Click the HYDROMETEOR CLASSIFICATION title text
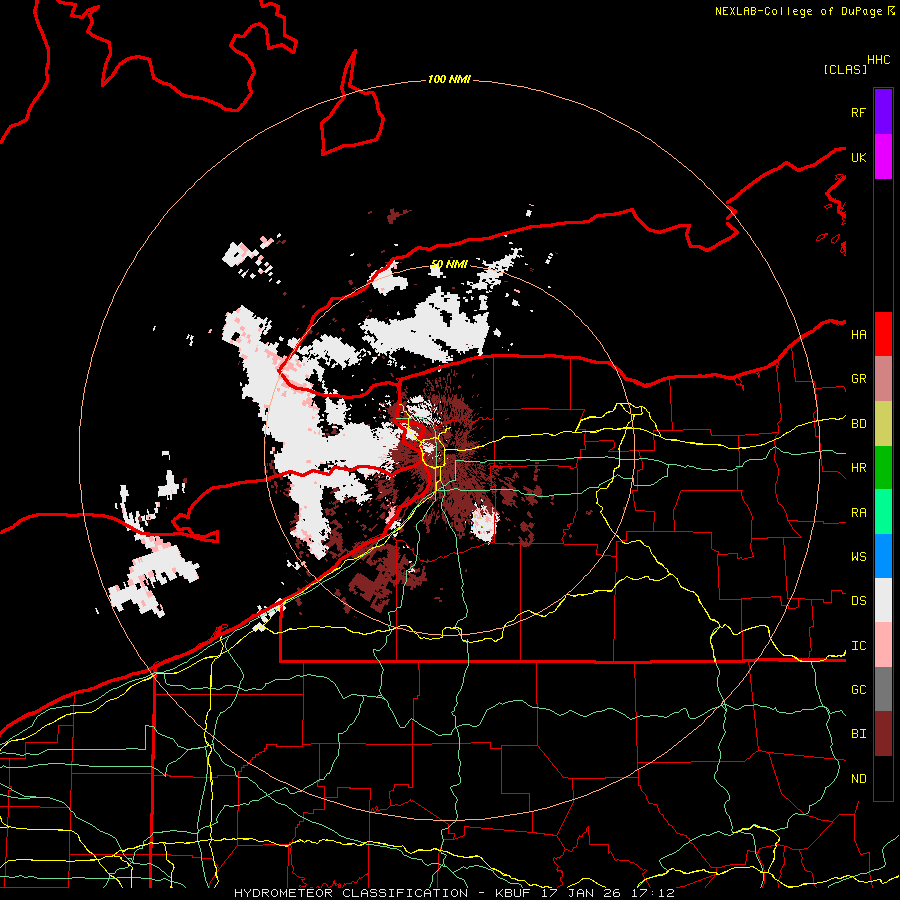The image size is (900, 900). [x=351, y=893]
